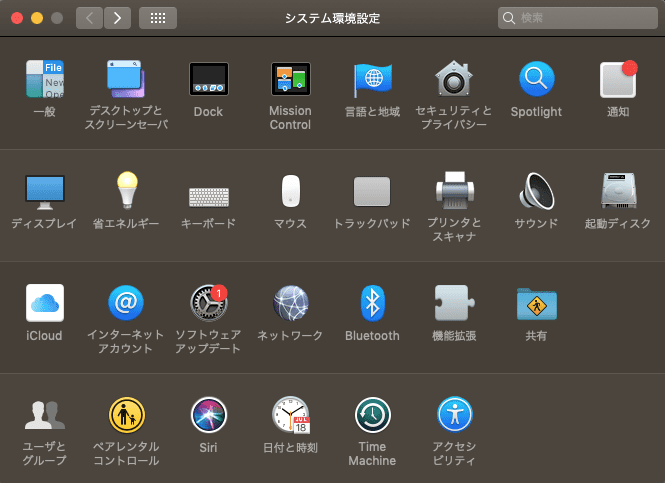The image size is (665, 483).
Task: Open iCloud preferences icon
Action: [x=45, y=303]
